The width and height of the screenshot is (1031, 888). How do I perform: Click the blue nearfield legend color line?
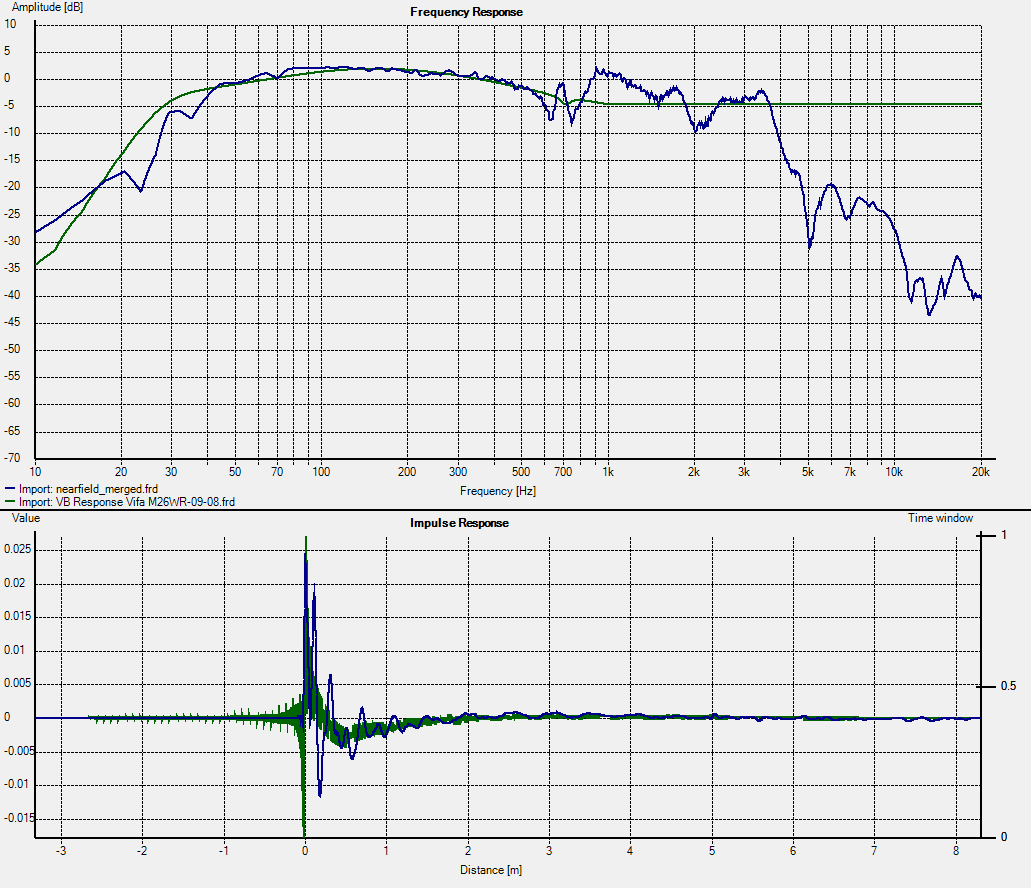tap(10, 489)
